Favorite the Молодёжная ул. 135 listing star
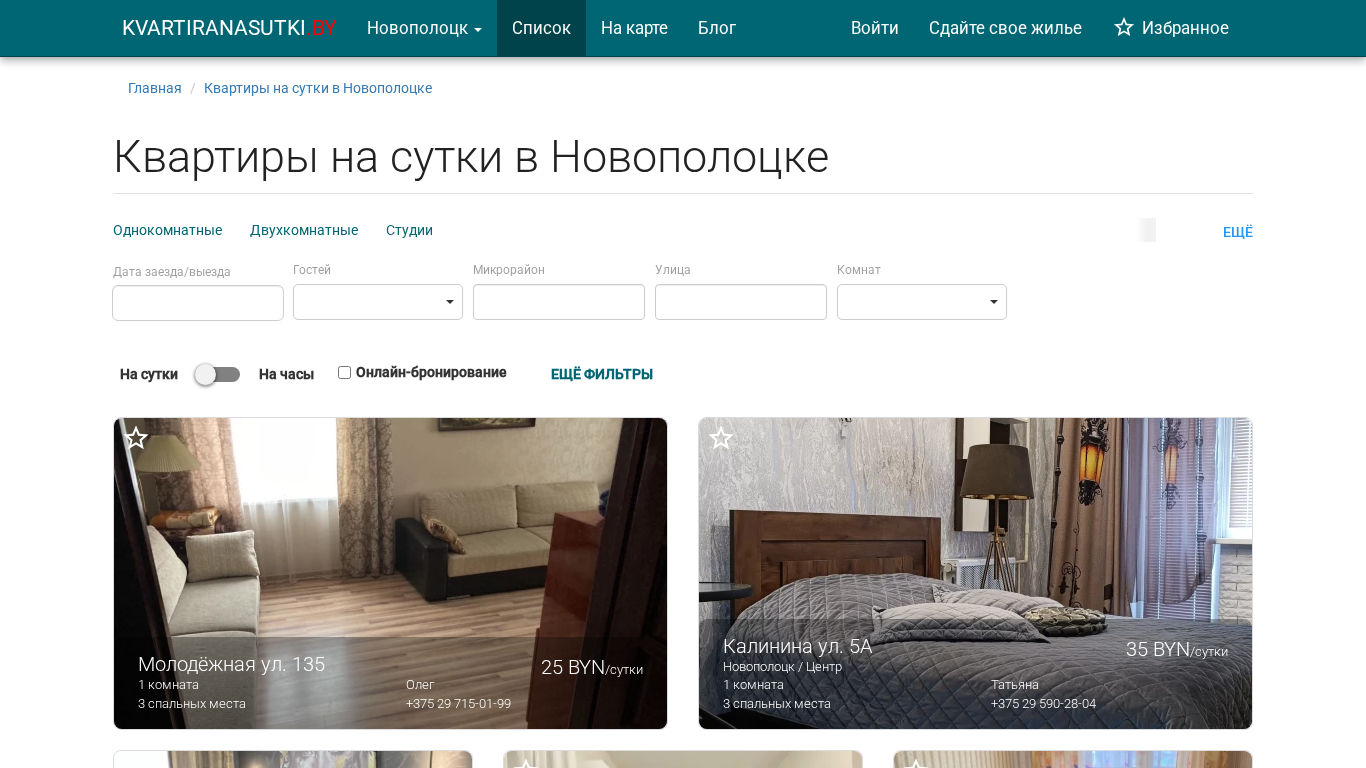This screenshot has width=1366, height=768. (136, 438)
